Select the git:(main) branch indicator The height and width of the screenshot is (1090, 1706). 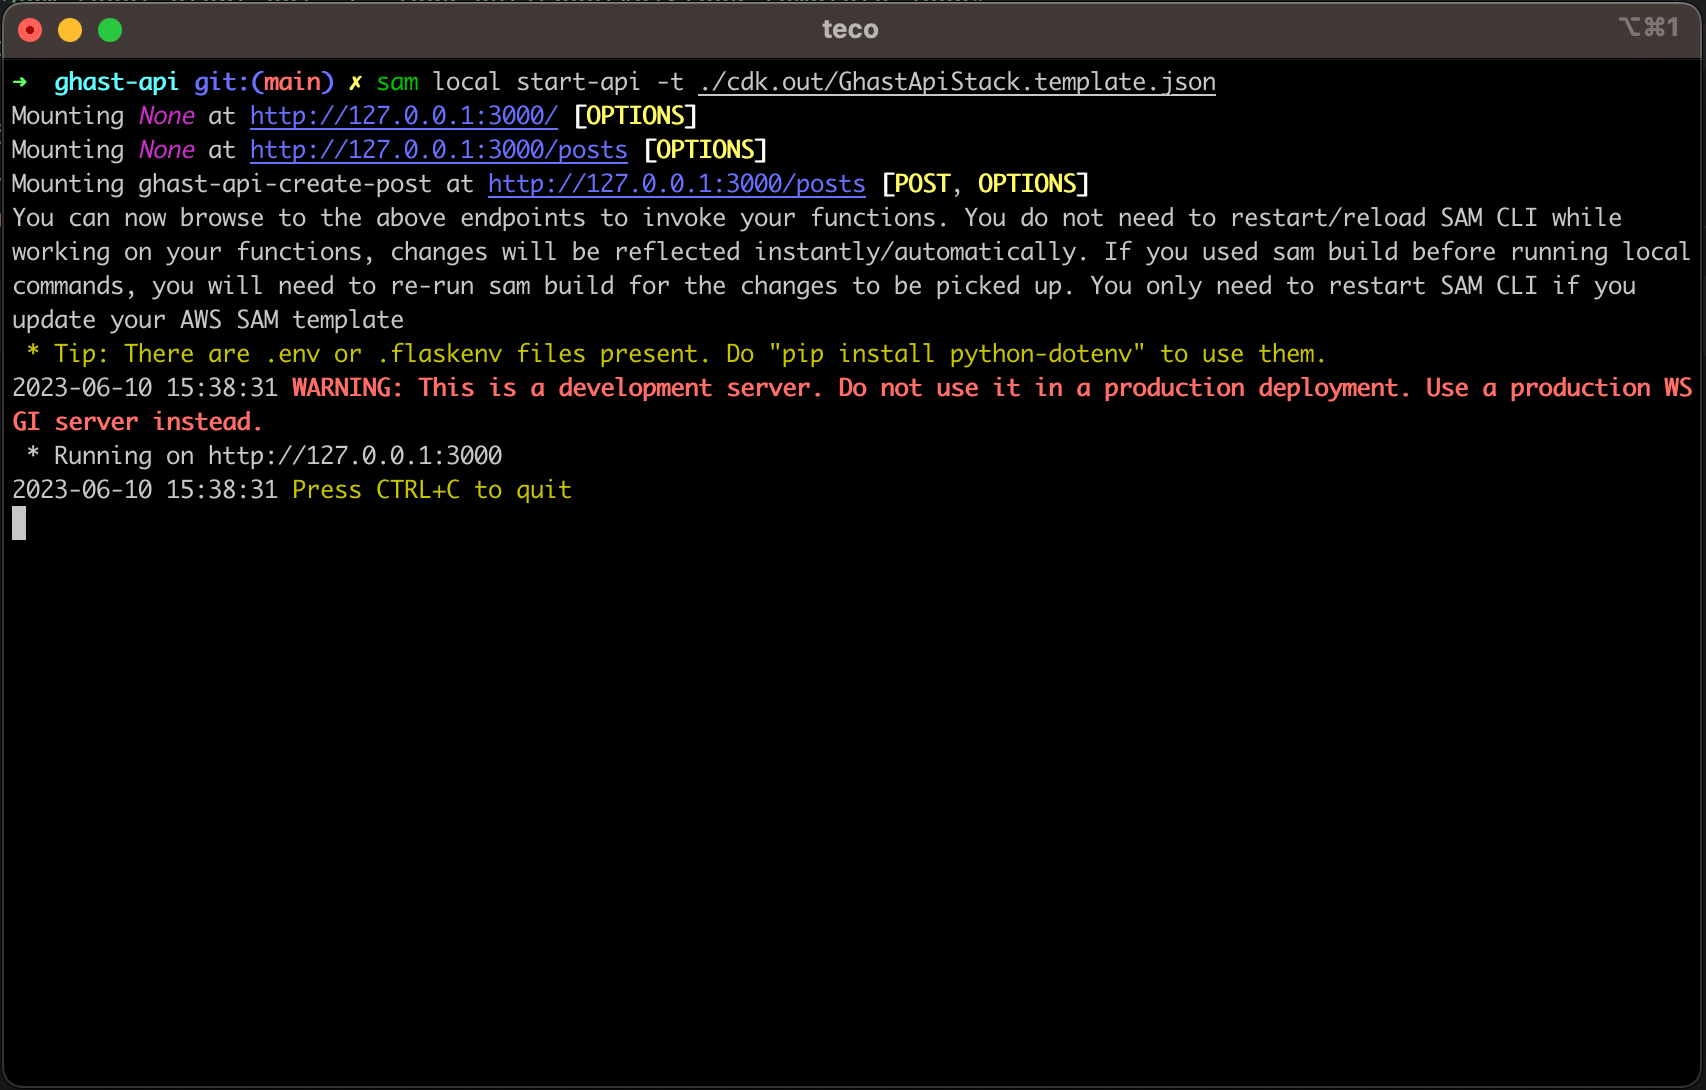point(263,81)
